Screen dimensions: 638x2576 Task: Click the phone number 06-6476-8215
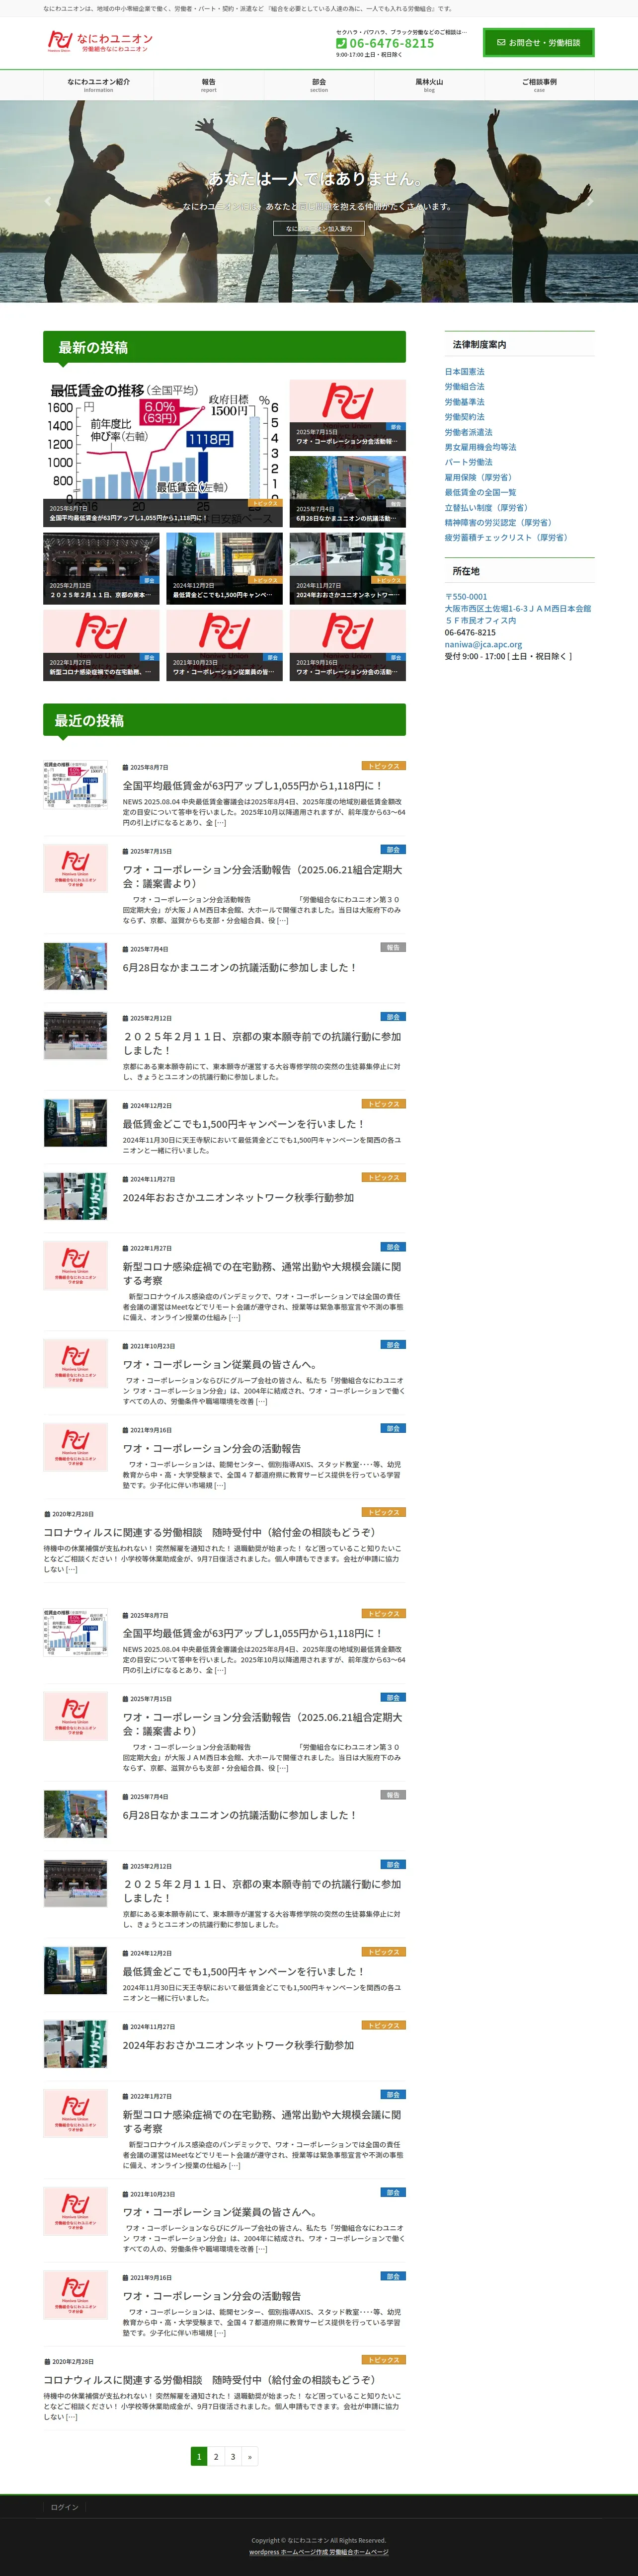[391, 43]
